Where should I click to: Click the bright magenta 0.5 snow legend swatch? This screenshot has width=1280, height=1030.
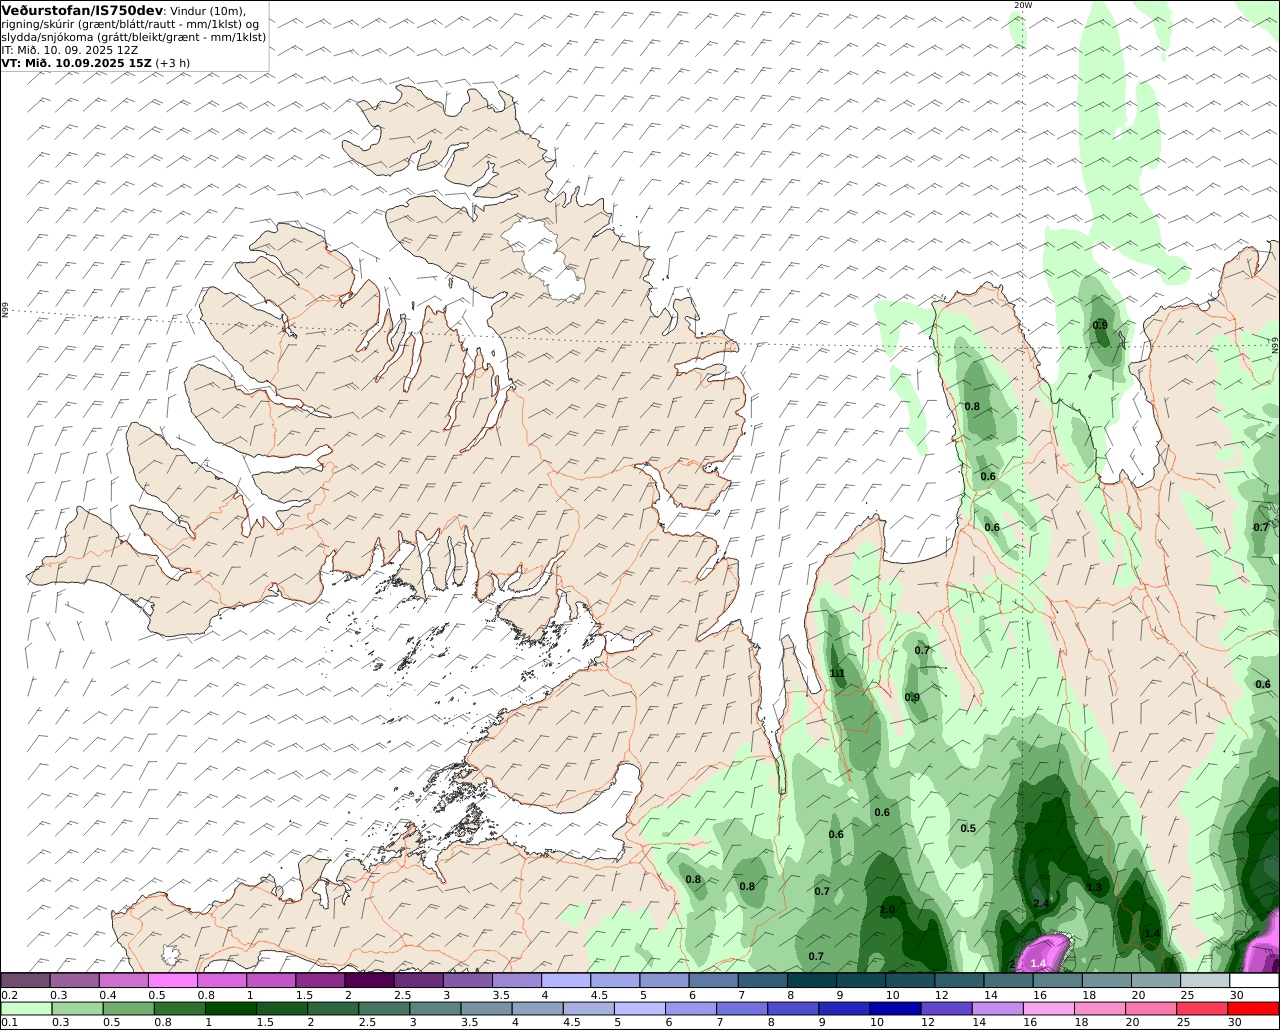[172, 980]
